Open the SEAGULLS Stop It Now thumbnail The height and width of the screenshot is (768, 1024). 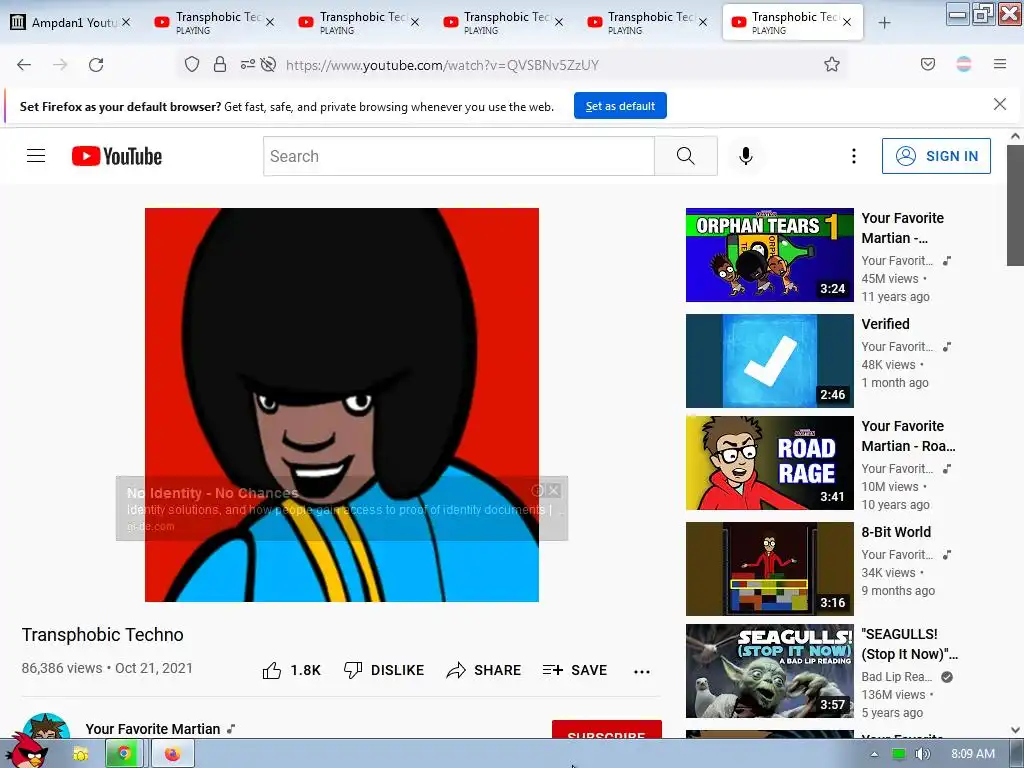pos(769,671)
